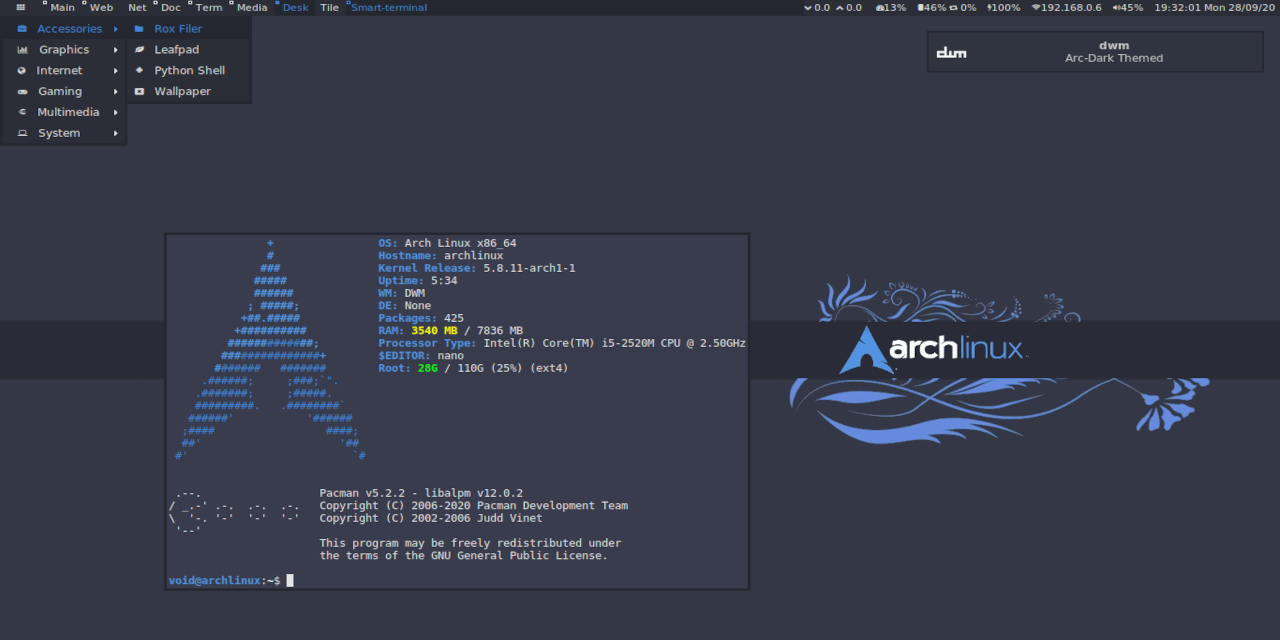Switch to the Tile workspace tag
Viewport: 1280px width, 640px height.
click(329, 7)
